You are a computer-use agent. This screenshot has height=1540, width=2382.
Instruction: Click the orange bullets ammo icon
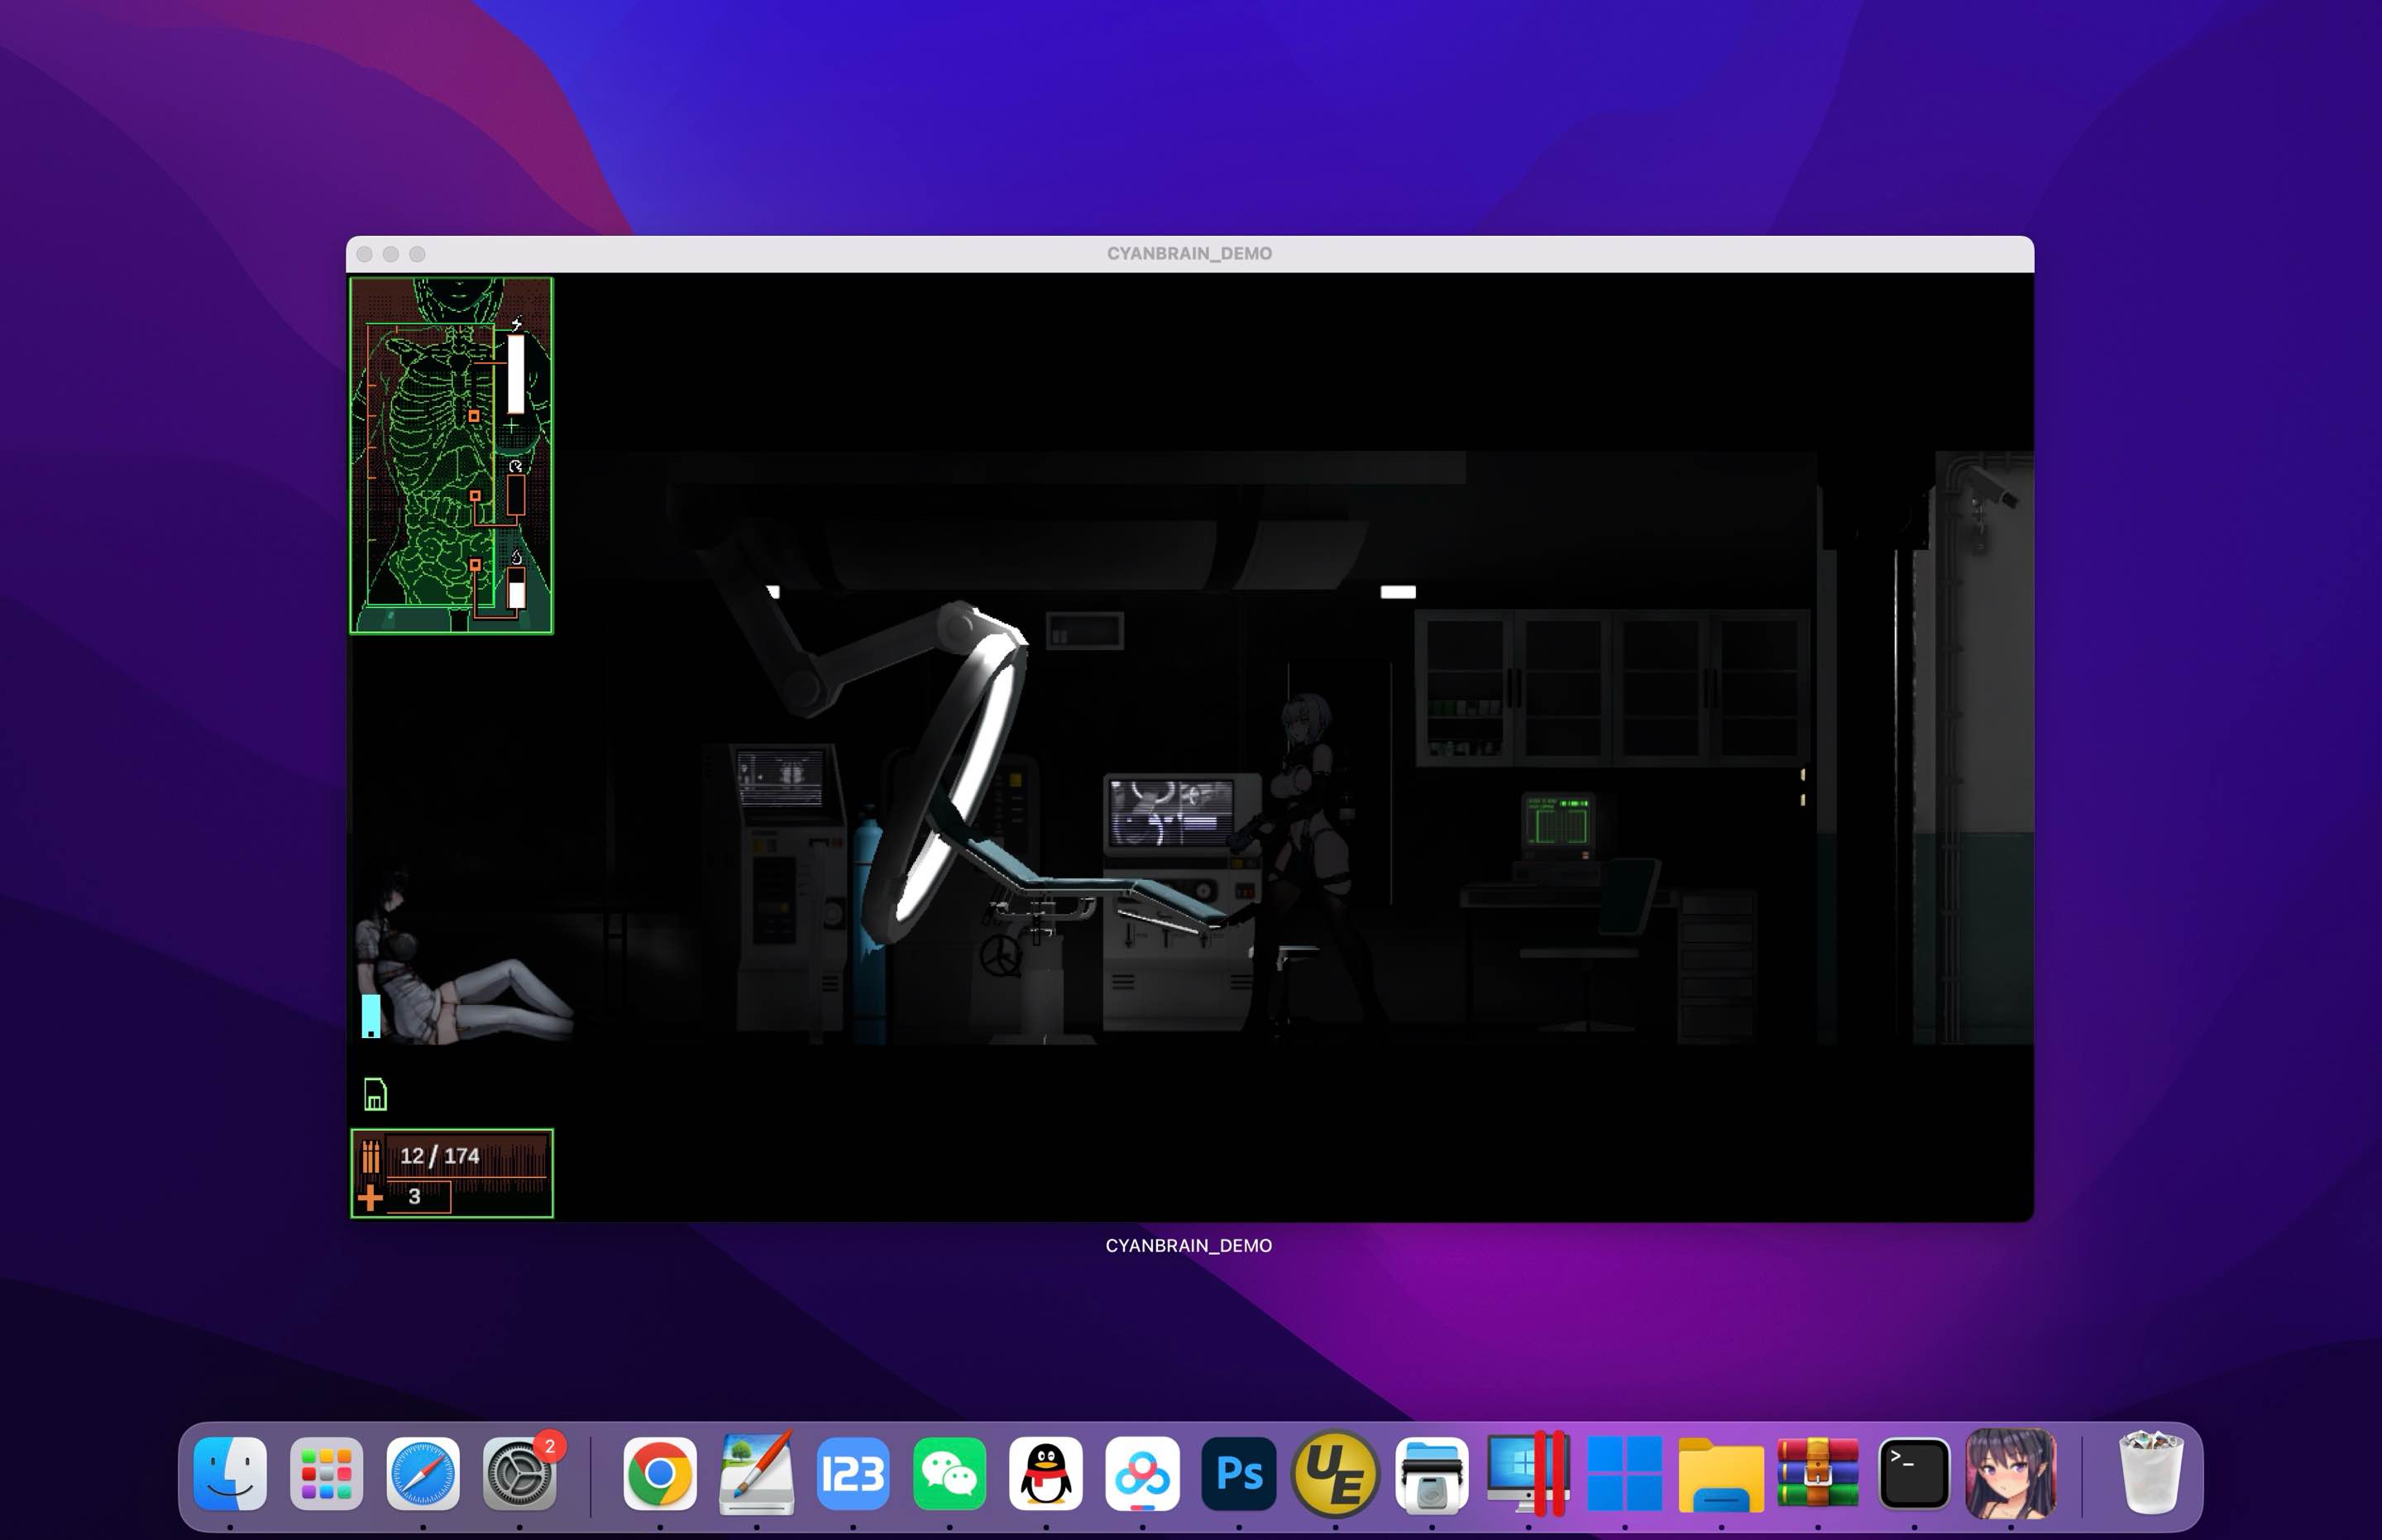(x=371, y=1156)
